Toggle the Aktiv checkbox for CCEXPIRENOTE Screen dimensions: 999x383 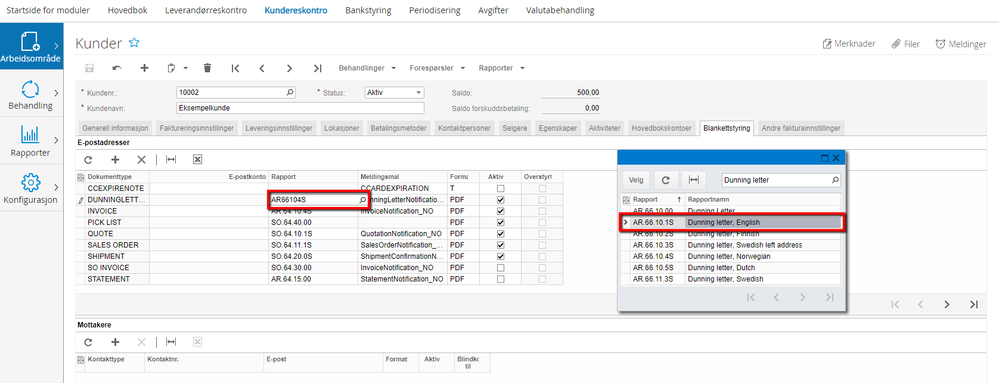point(500,189)
